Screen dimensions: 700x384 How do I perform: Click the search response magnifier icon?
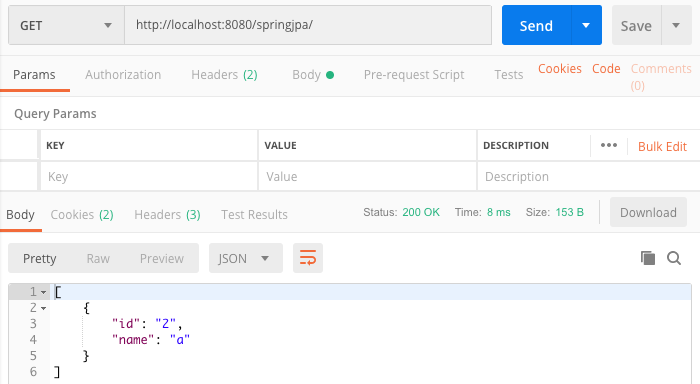click(674, 258)
